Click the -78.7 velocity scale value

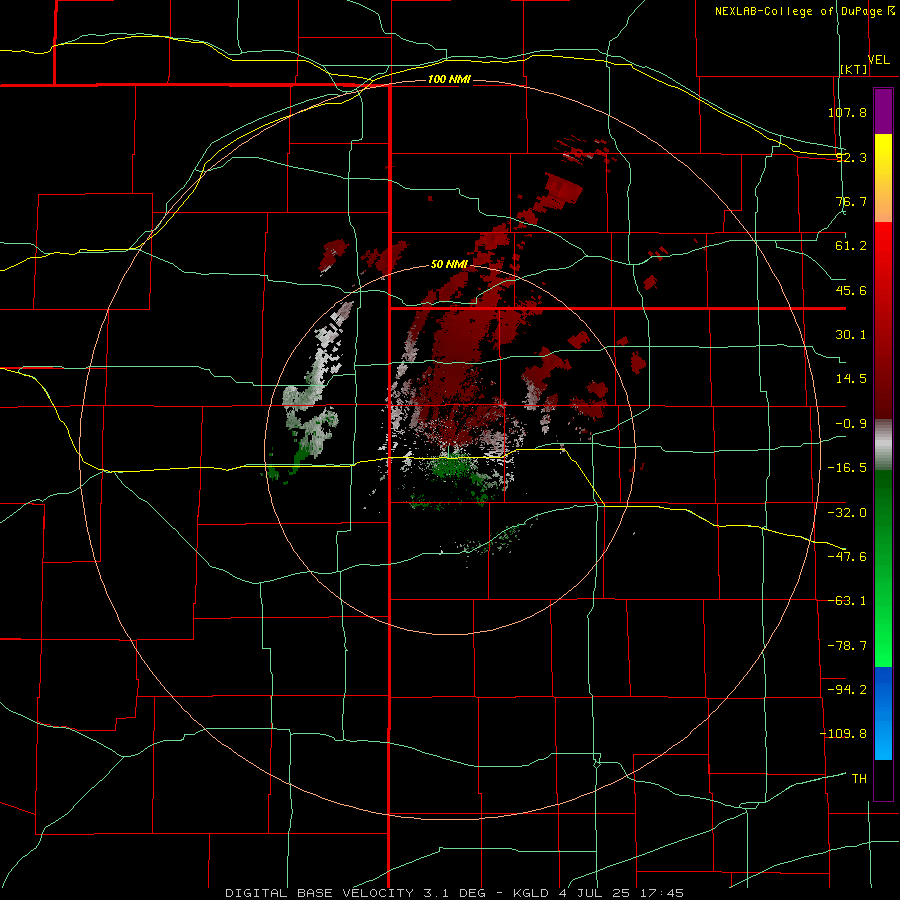(847, 646)
